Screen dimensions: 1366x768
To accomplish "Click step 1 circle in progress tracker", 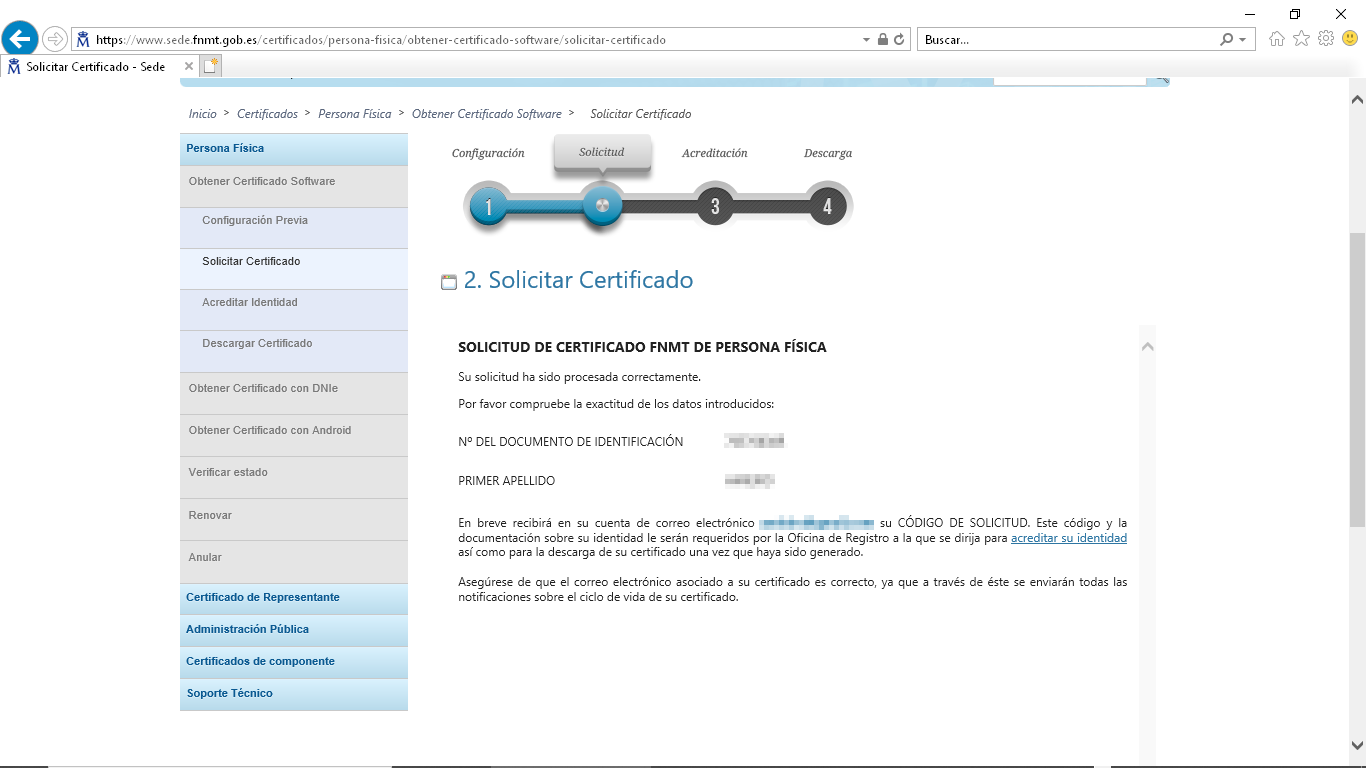I will click(x=489, y=207).
